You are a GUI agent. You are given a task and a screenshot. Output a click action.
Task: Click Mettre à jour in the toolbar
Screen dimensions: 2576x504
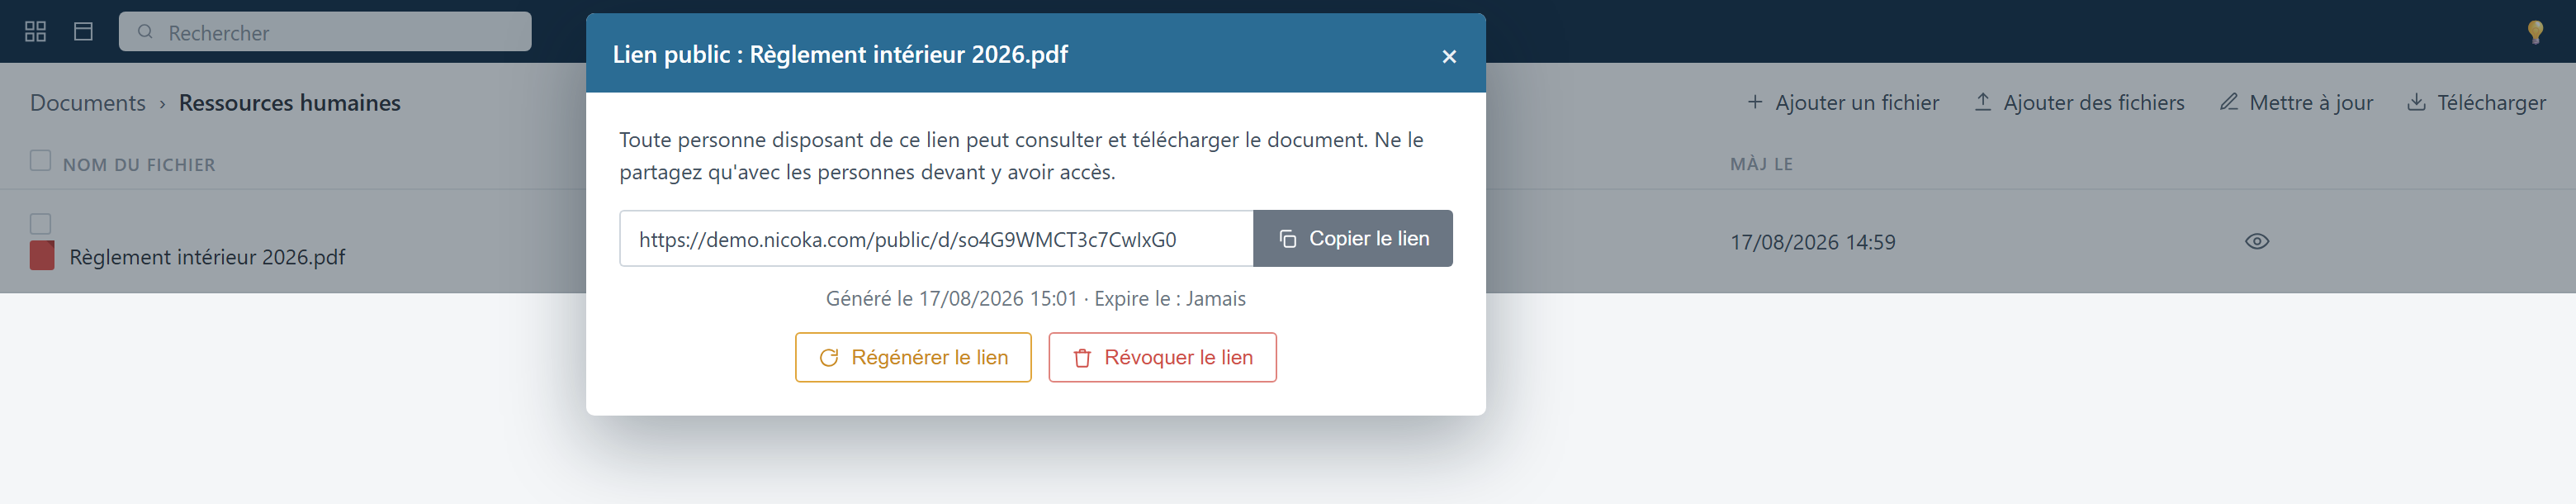coord(2296,103)
